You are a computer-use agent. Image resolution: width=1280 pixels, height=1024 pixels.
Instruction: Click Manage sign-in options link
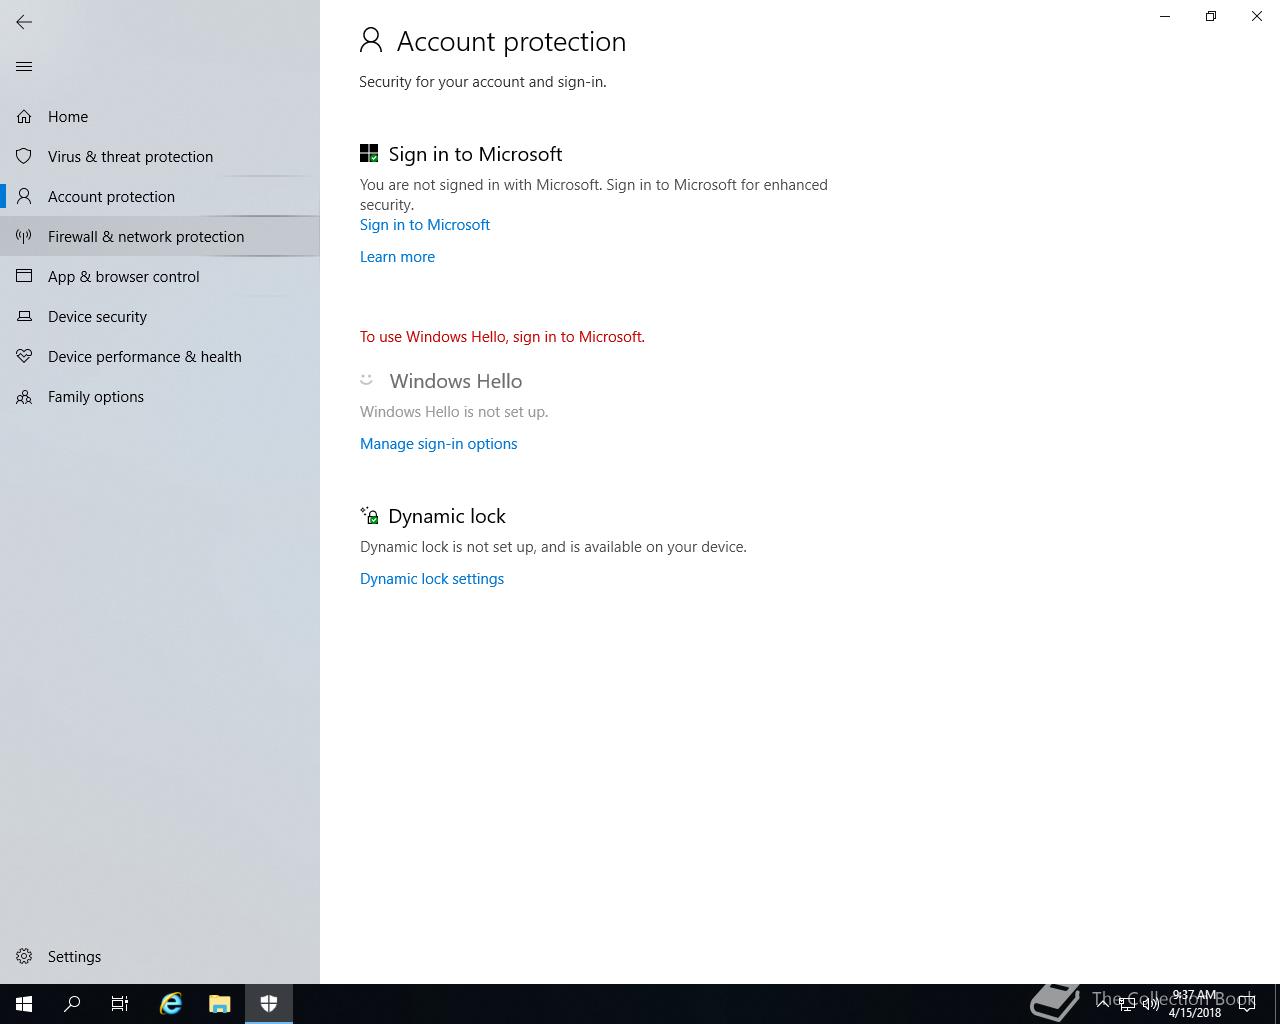click(x=438, y=444)
